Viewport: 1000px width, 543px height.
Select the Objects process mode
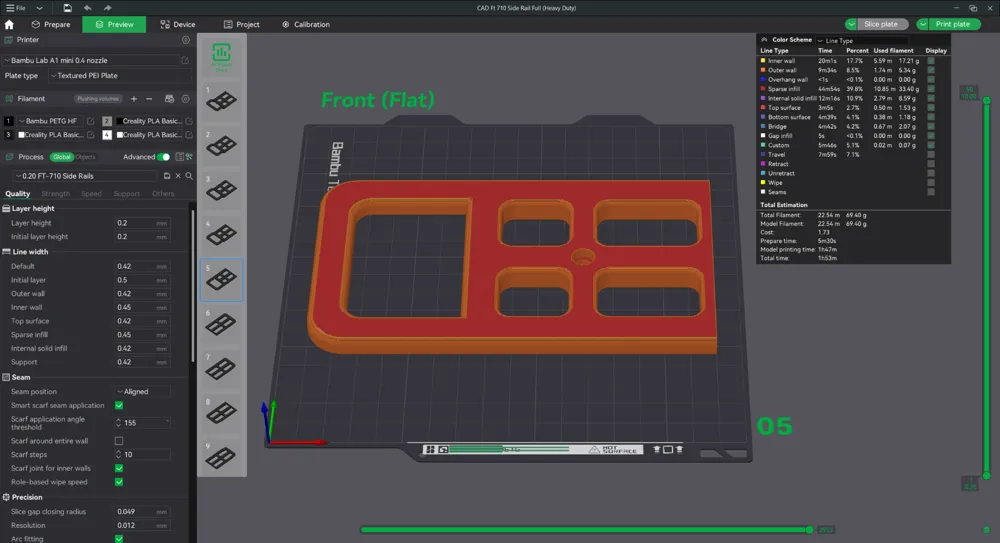(85, 157)
